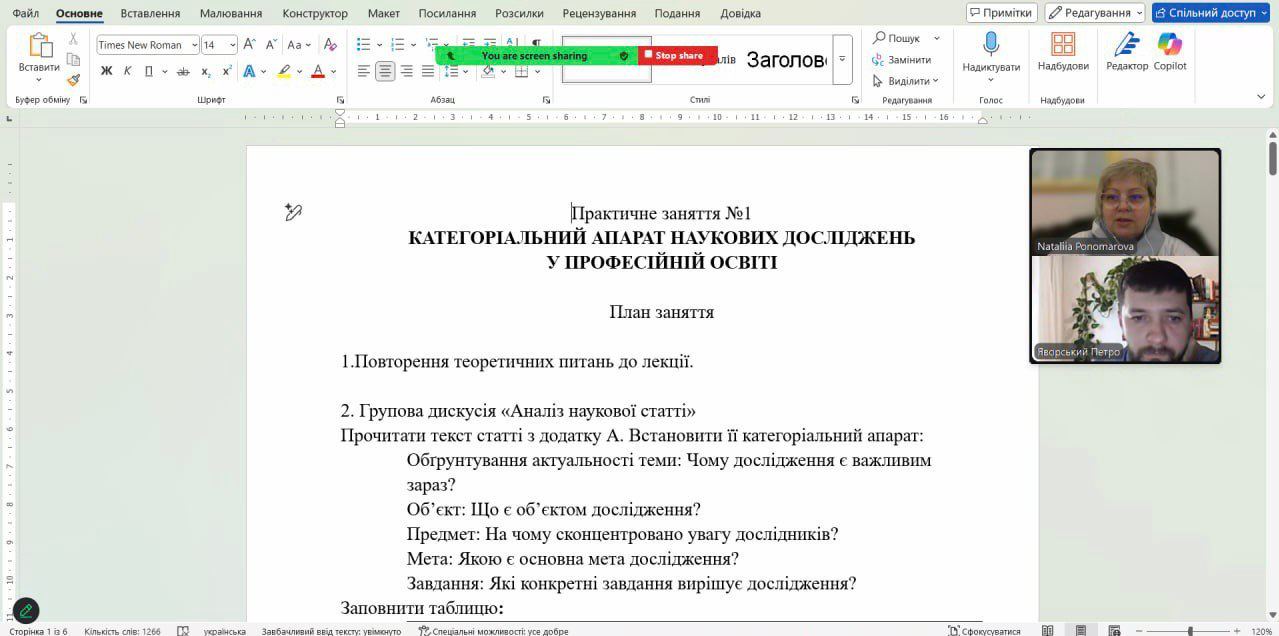Start dictation with the microphone icon
Image resolution: width=1279 pixels, height=636 pixels.
990,51
